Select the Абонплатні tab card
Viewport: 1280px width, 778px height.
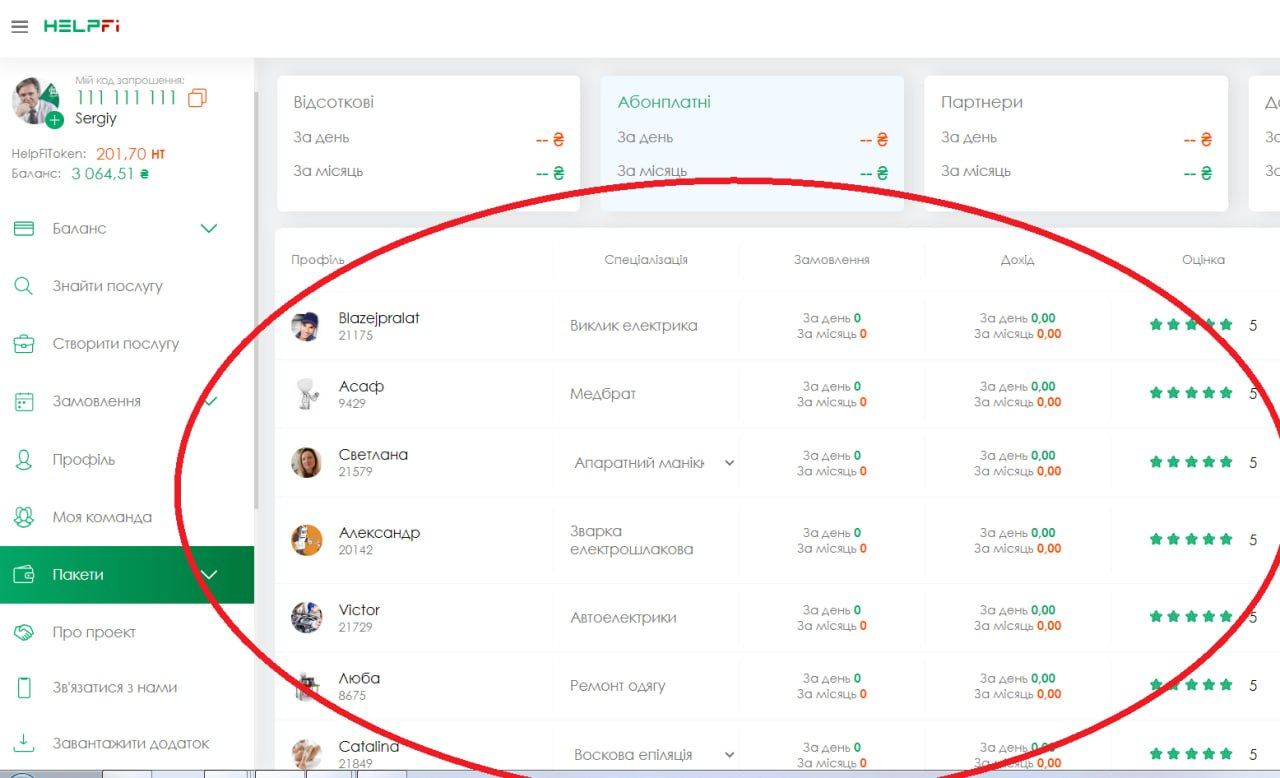tap(751, 142)
